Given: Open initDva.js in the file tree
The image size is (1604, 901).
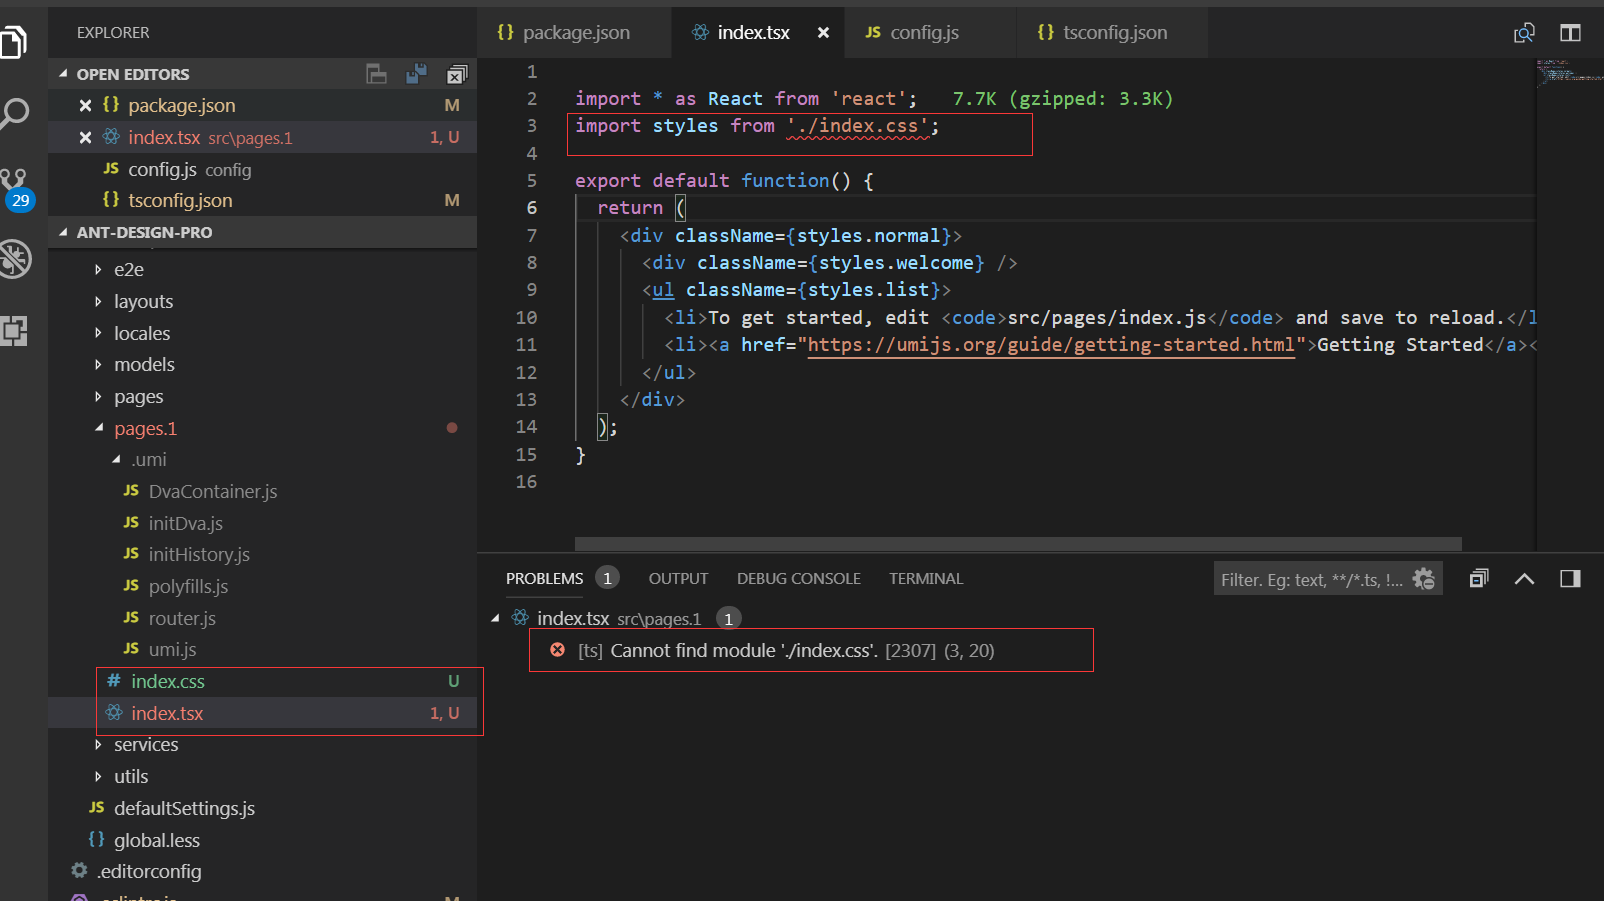Looking at the screenshot, I should pyautogui.click(x=185, y=523).
